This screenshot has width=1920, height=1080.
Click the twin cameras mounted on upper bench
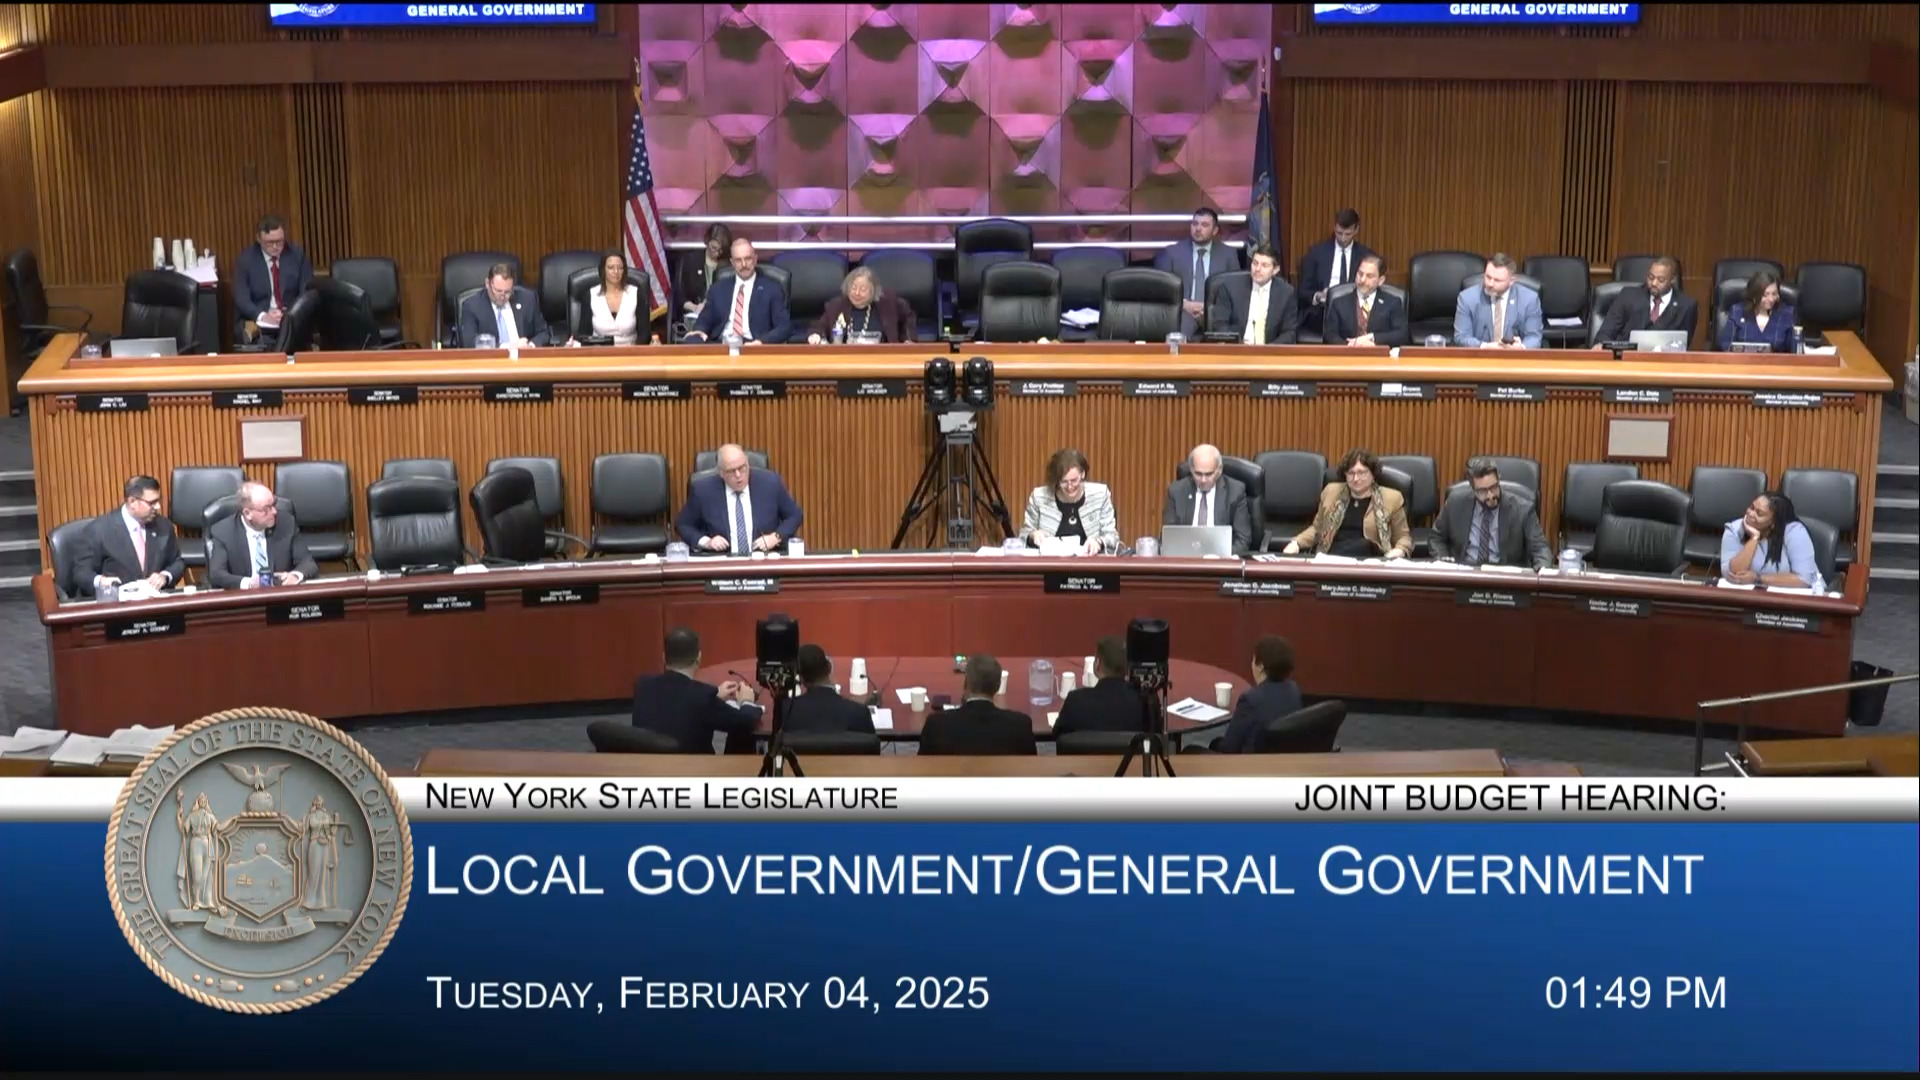coord(958,383)
